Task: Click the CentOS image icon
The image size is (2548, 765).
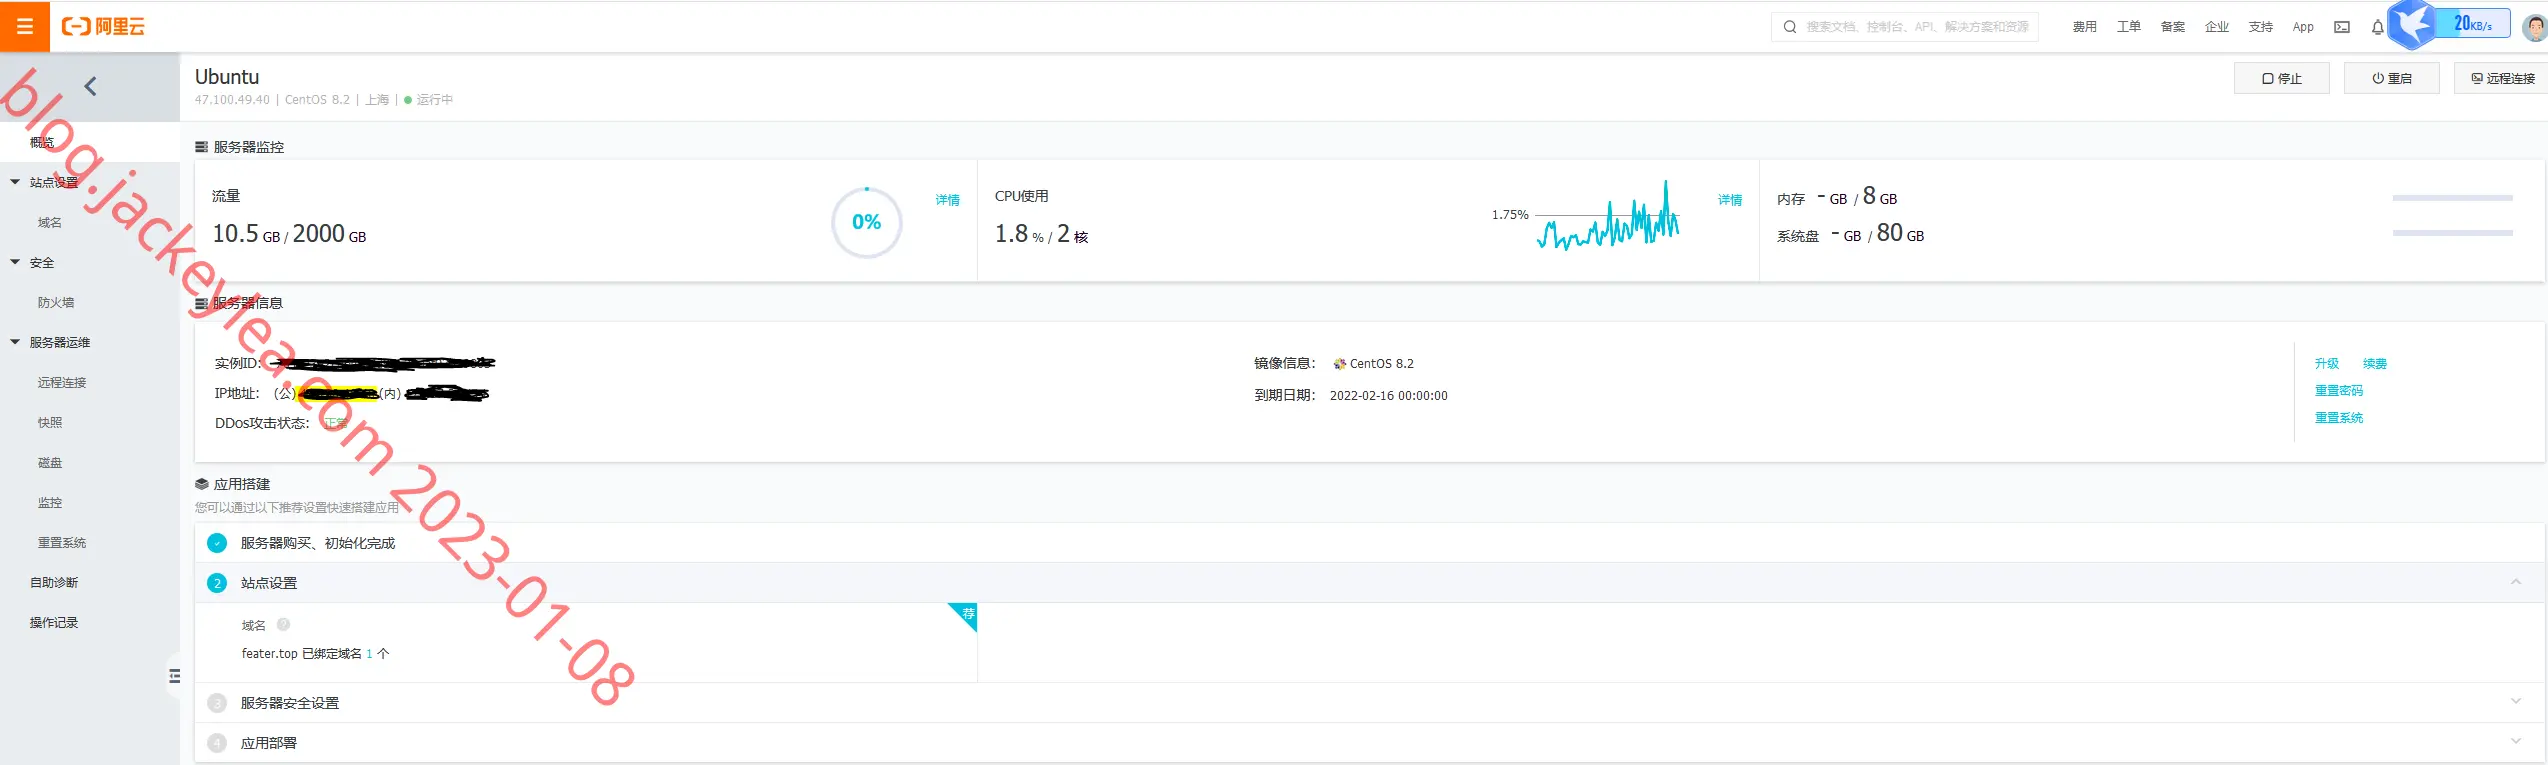Action: click(1340, 364)
